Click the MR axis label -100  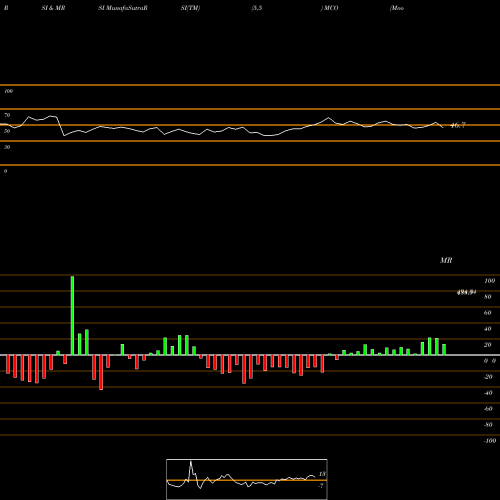[x=490, y=441]
